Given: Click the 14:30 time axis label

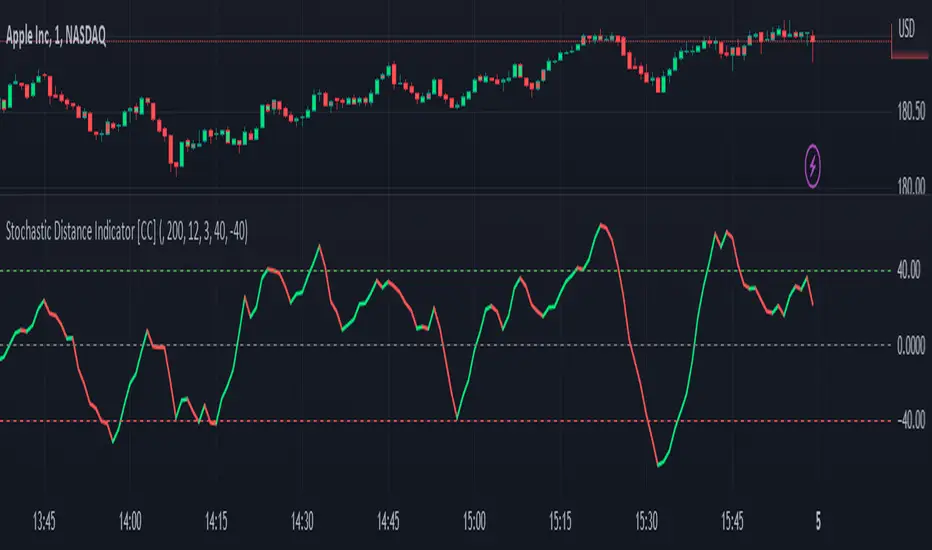Looking at the screenshot, I should pyautogui.click(x=302, y=521).
